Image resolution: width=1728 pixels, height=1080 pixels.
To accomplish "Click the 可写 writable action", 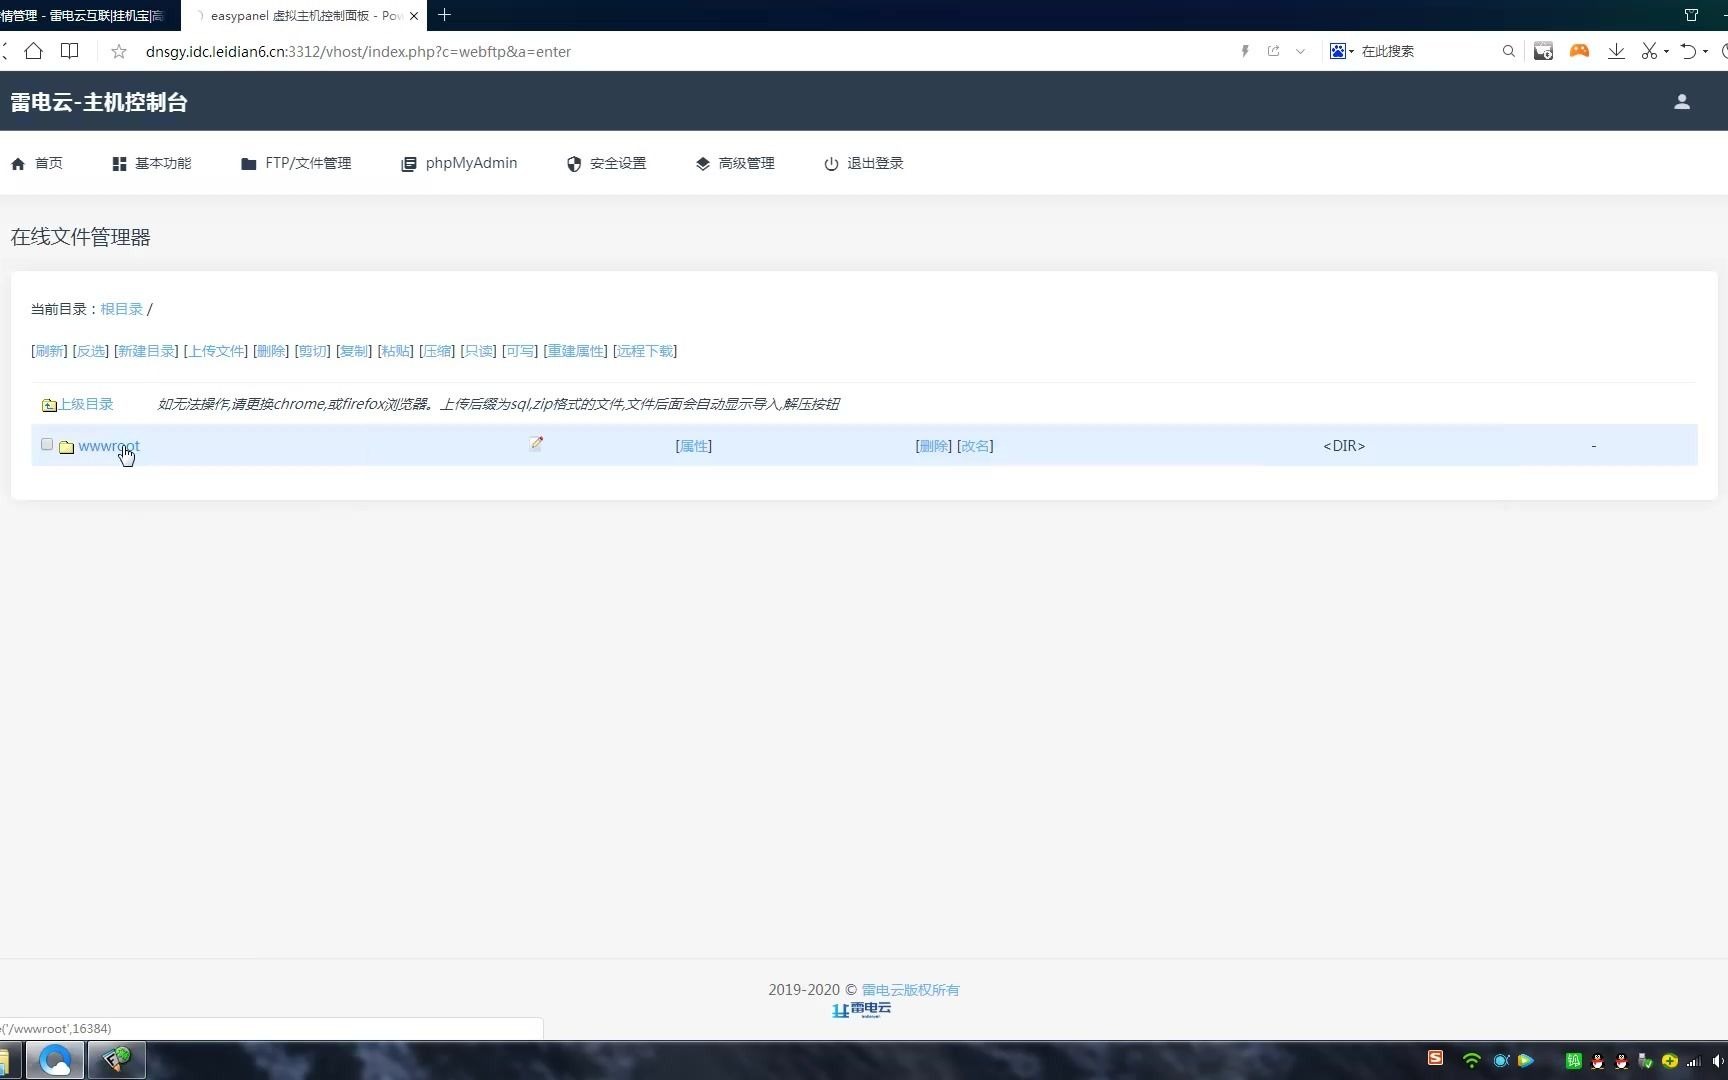I will pos(520,351).
